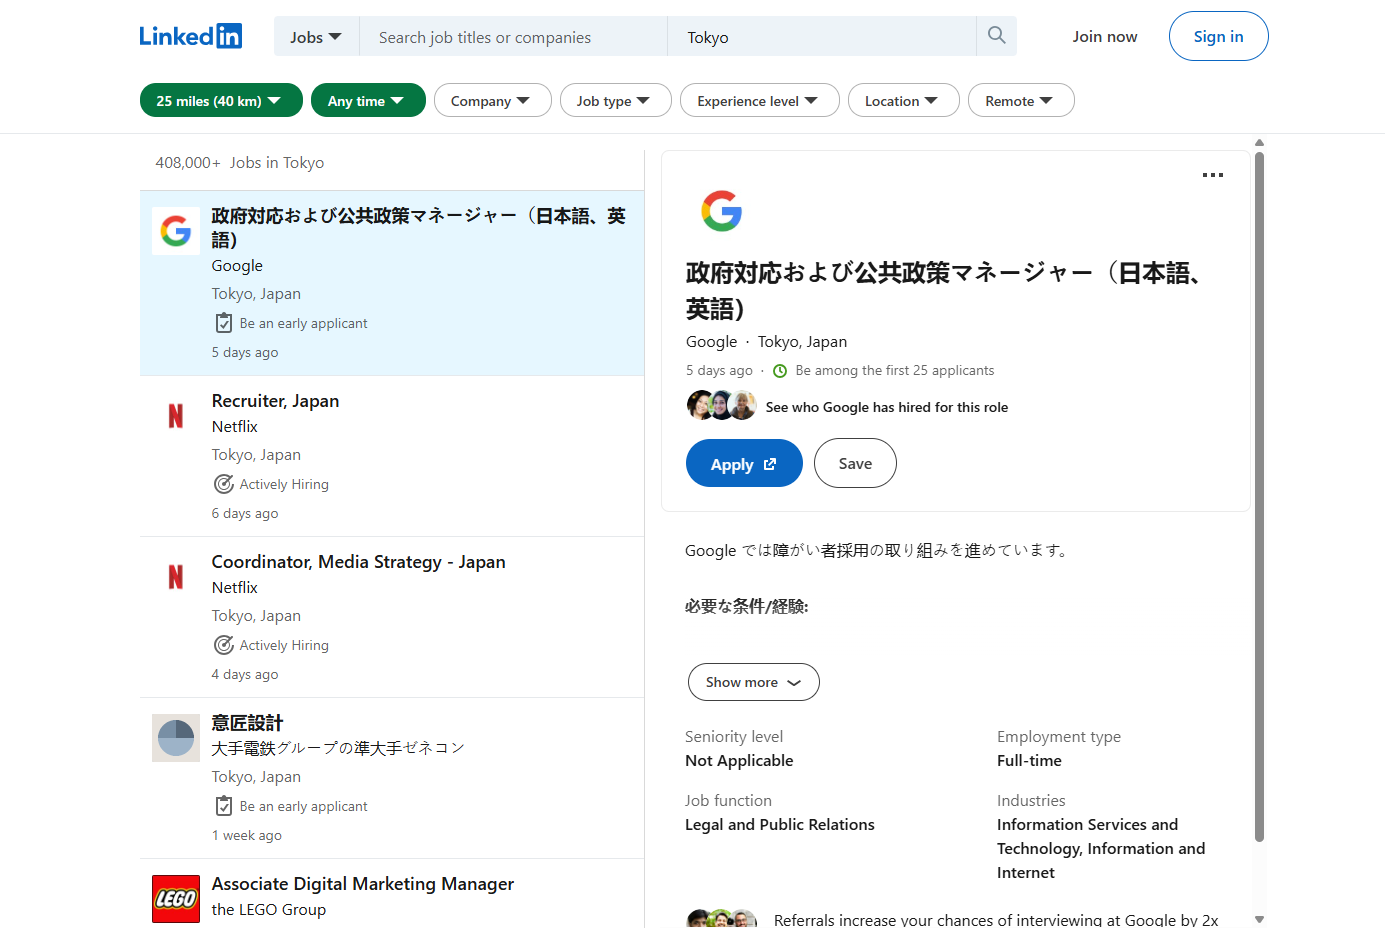Viewport: 1385px width, 928px height.
Task: Click 'Legal and Public Relations' job function
Action: point(780,825)
